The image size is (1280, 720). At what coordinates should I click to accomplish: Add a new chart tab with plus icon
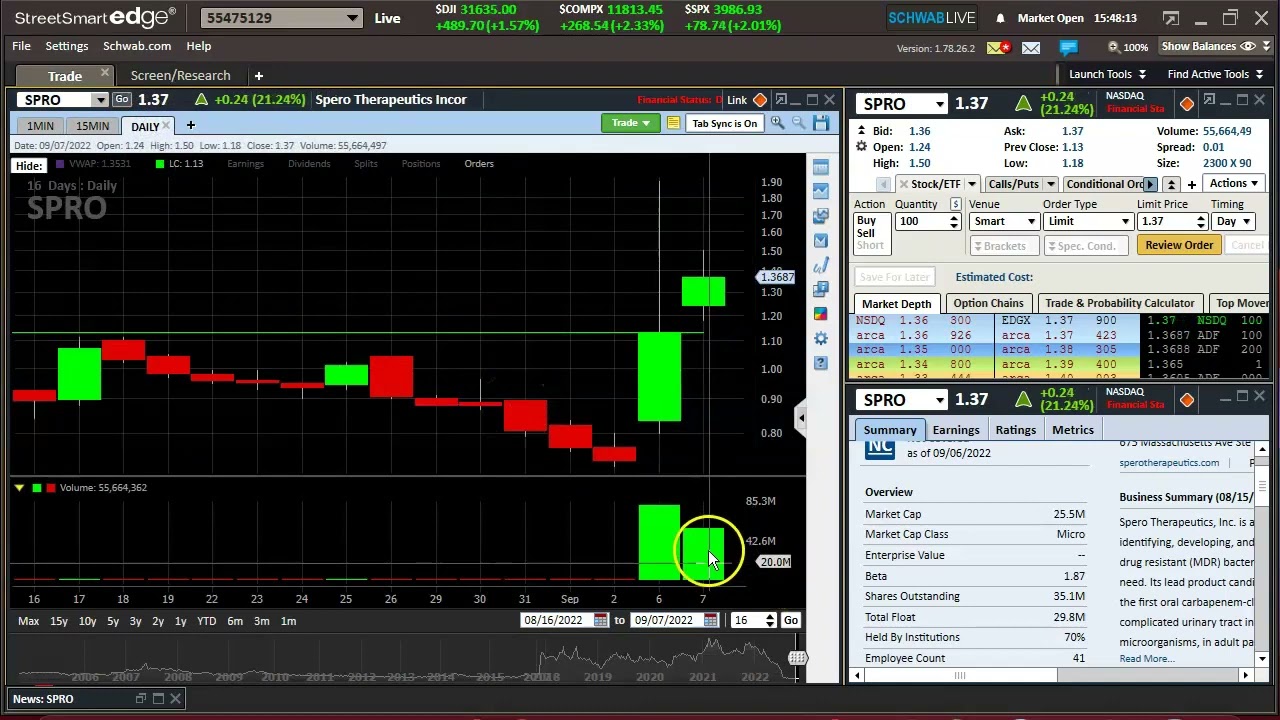pos(190,125)
